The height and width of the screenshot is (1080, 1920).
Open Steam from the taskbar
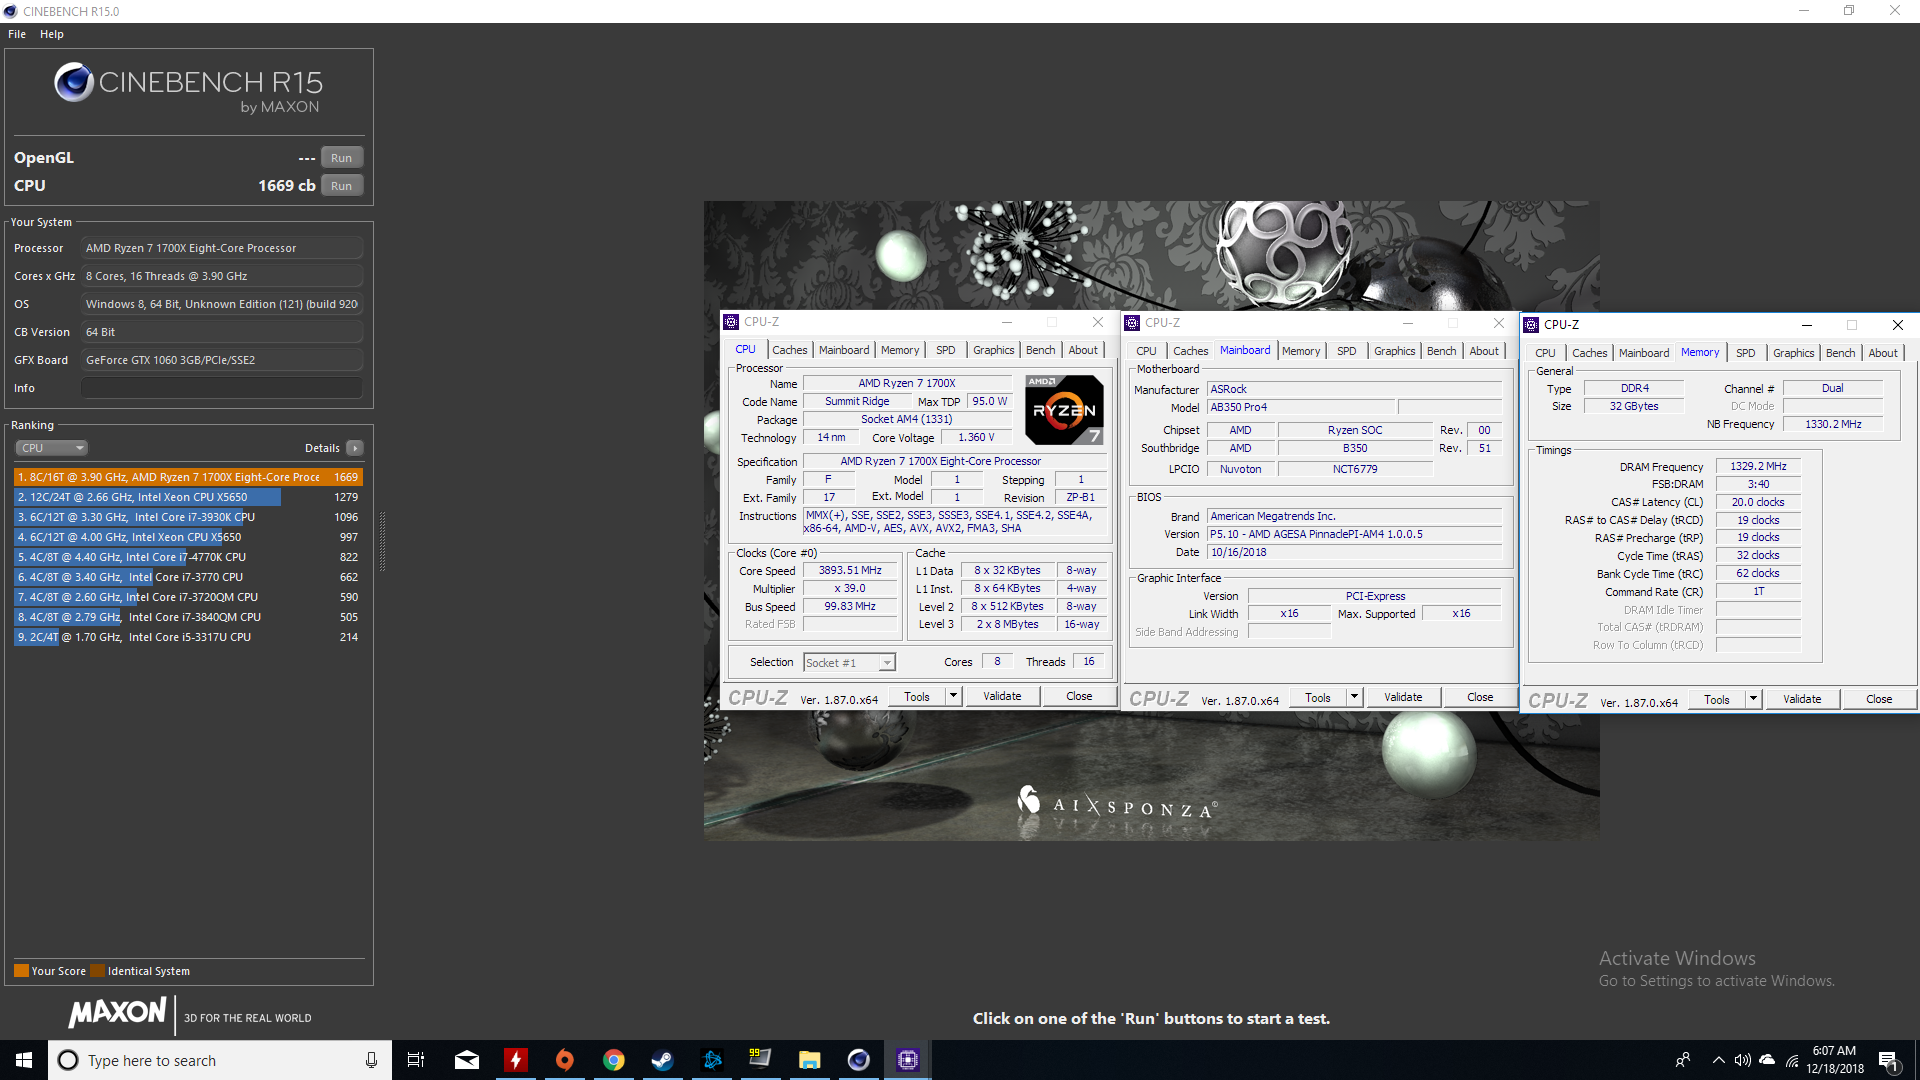point(662,1060)
